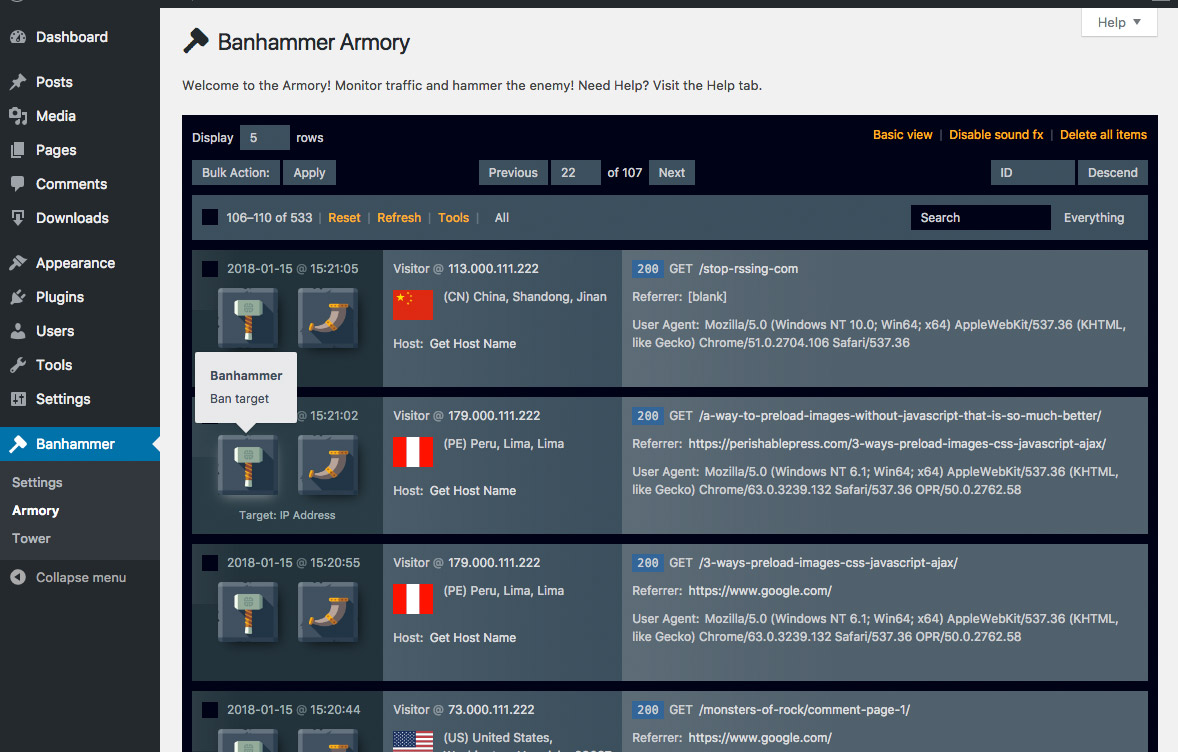
Task: Click the 73.000.111.222 IP address
Action: (491, 710)
